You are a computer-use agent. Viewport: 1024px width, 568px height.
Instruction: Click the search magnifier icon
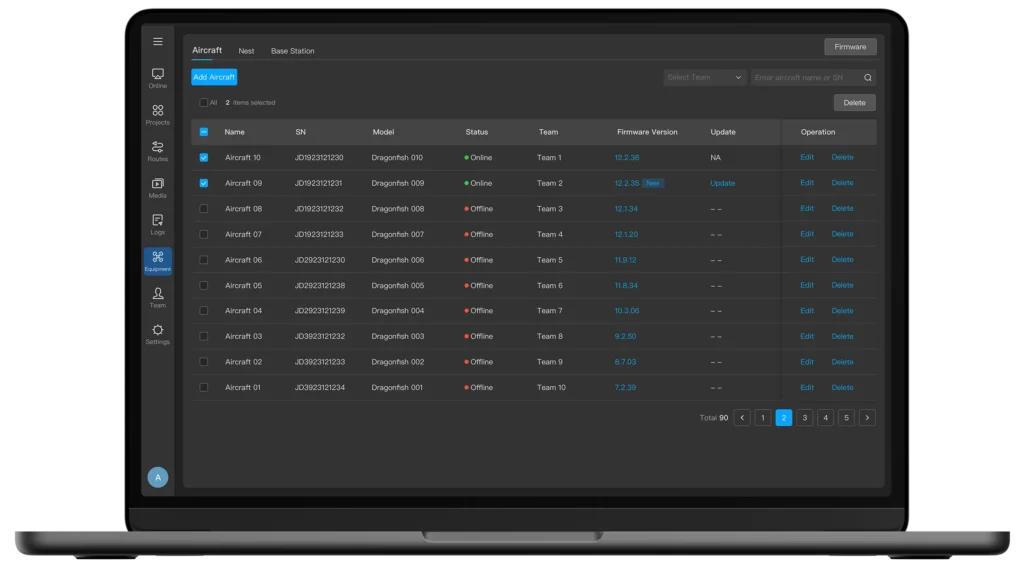[x=867, y=78]
